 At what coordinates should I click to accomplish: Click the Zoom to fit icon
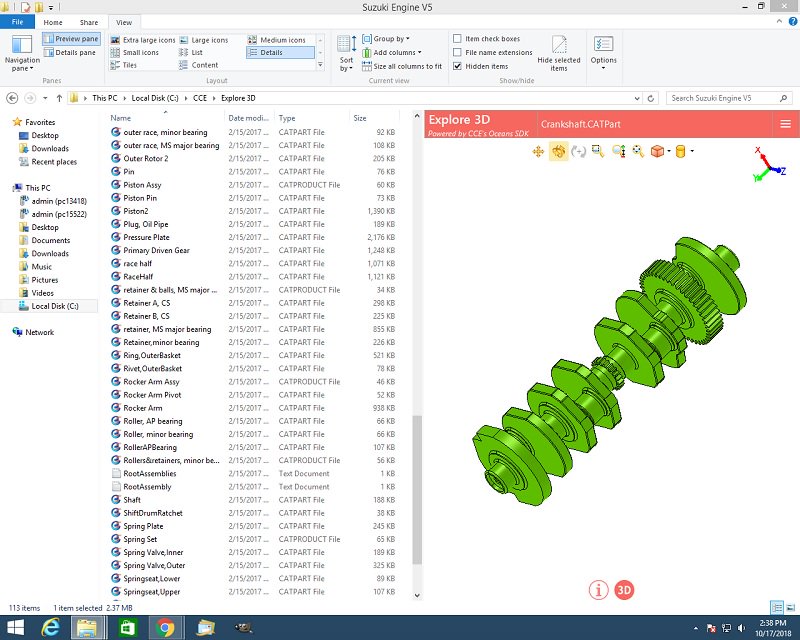638,152
